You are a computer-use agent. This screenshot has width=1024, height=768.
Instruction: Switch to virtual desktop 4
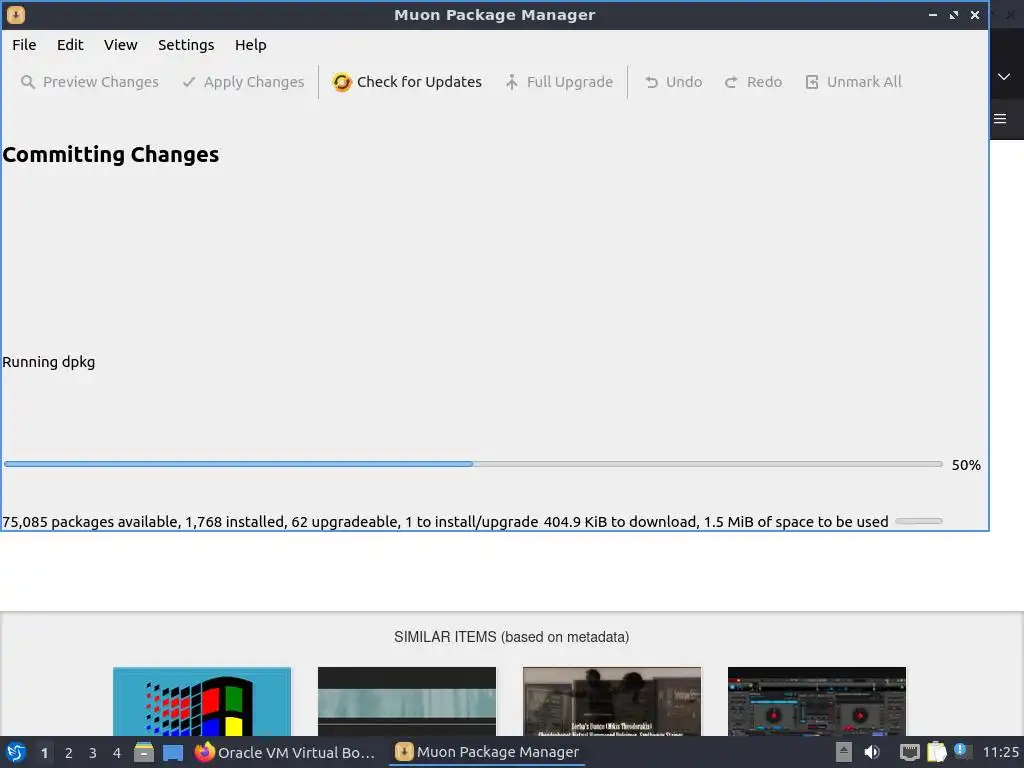point(117,753)
